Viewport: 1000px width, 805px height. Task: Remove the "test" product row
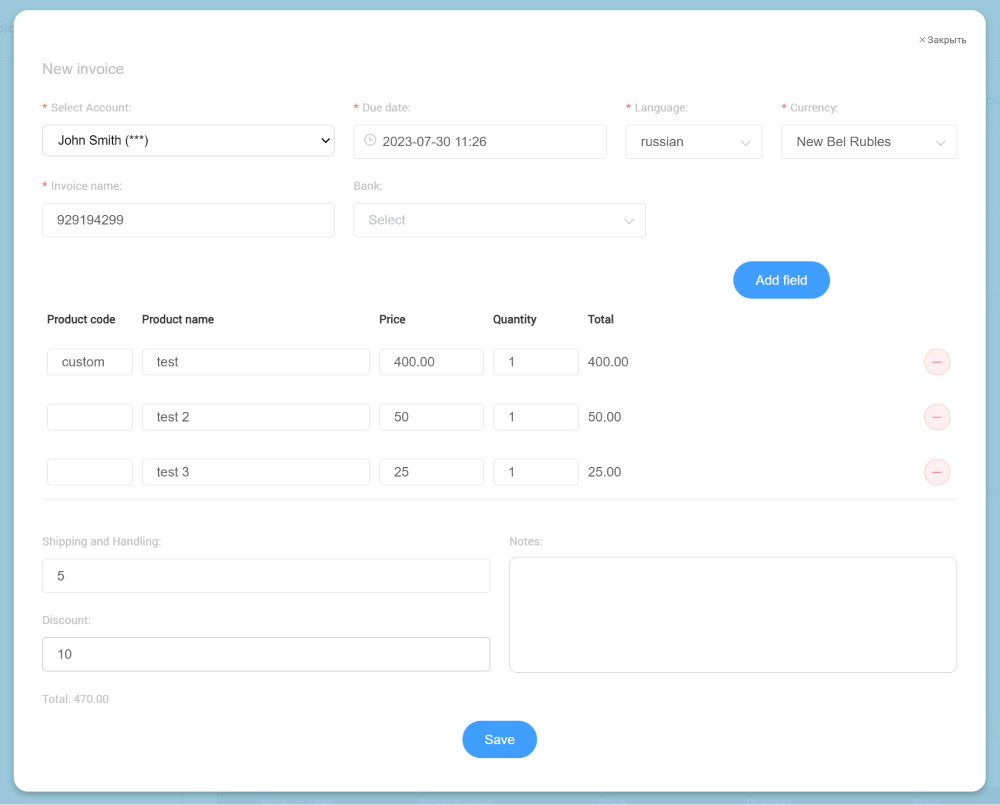pos(937,362)
